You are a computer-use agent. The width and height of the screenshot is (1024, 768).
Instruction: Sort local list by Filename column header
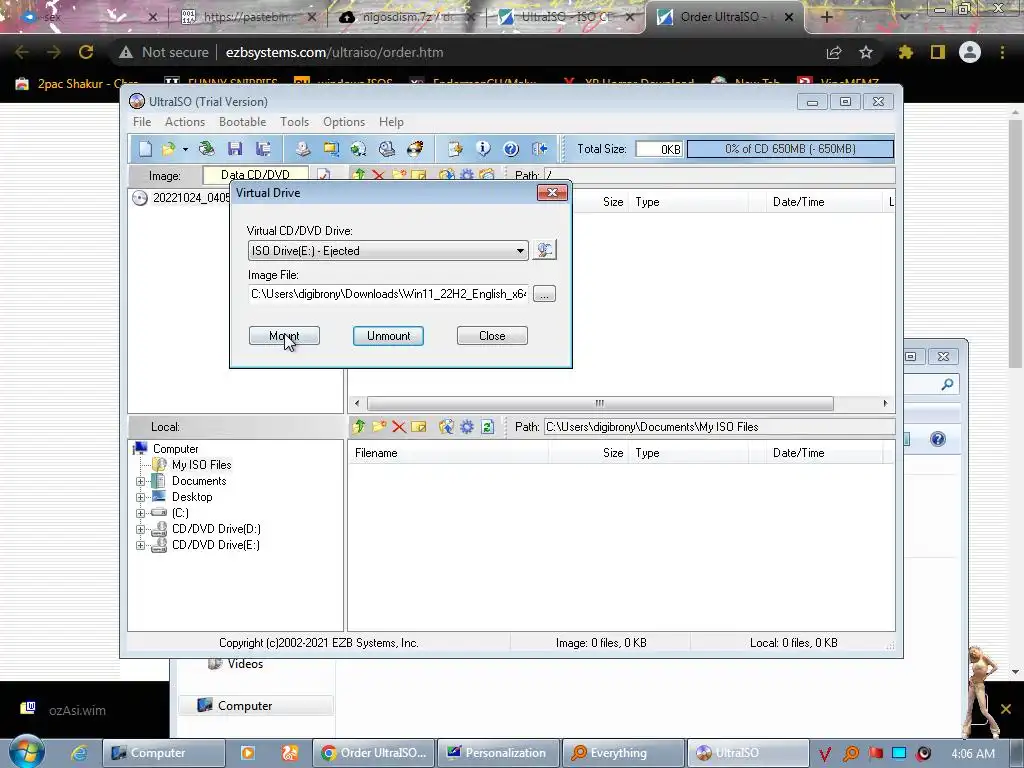coord(449,453)
